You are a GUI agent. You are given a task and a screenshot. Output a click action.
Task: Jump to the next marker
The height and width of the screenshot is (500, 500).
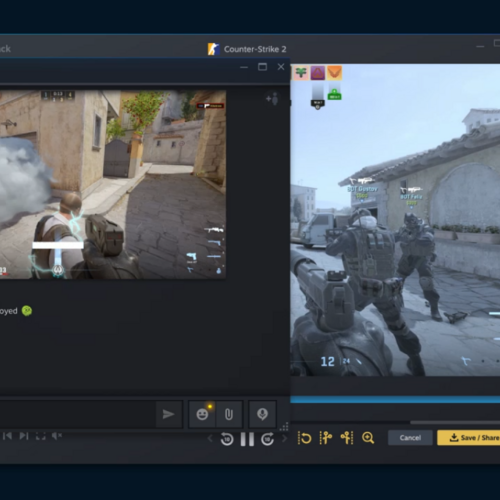coord(24,436)
